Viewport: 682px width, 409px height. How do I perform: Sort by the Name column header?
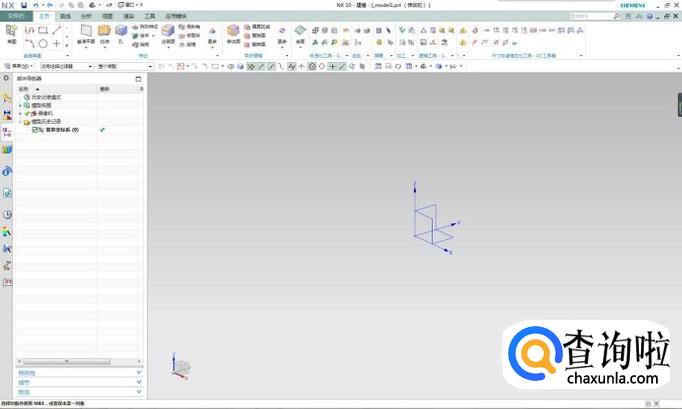pos(57,89)
